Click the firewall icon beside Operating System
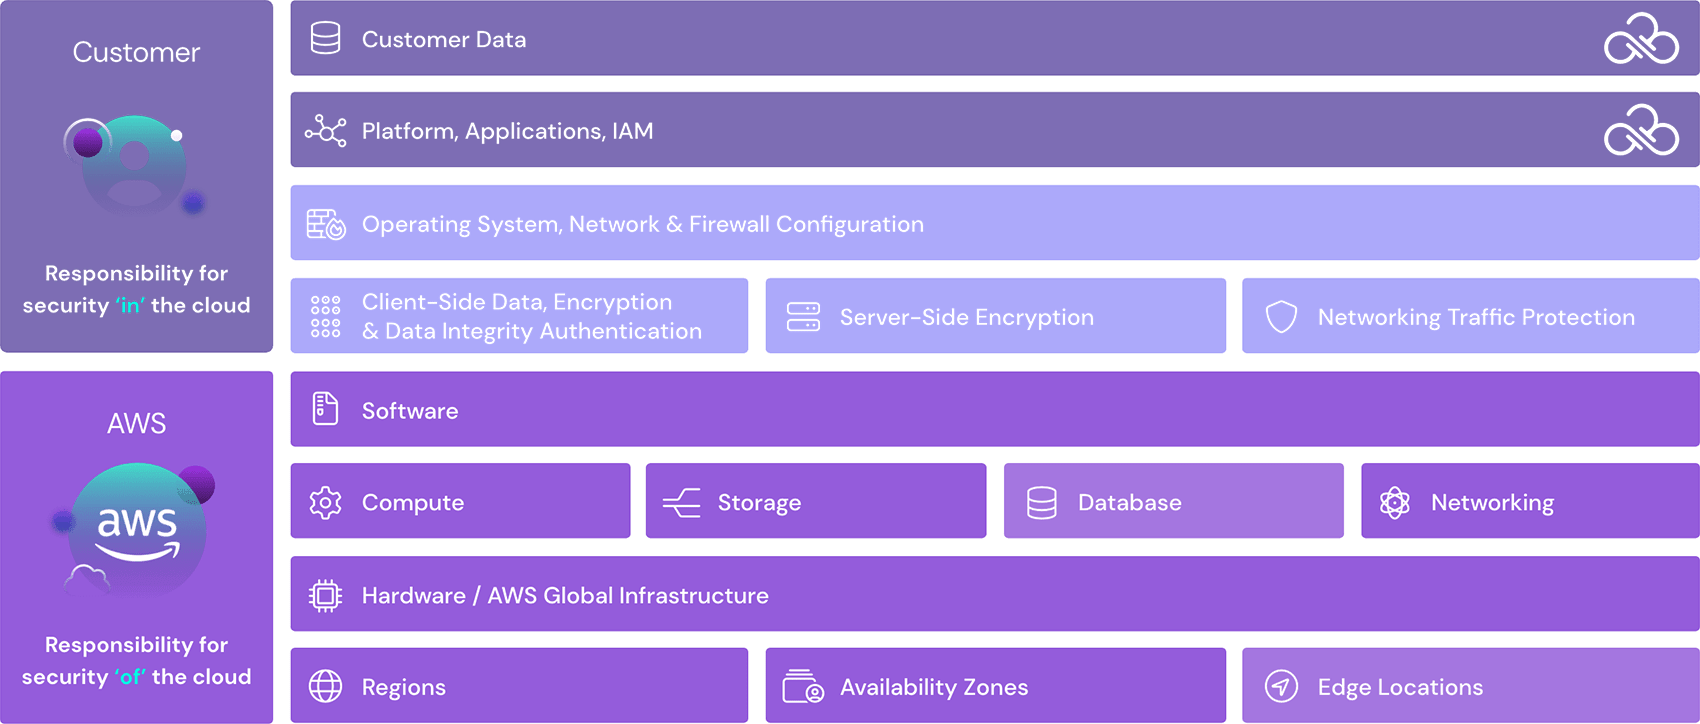Viewport: 1700px width, 724px height. tap(325, 224)
